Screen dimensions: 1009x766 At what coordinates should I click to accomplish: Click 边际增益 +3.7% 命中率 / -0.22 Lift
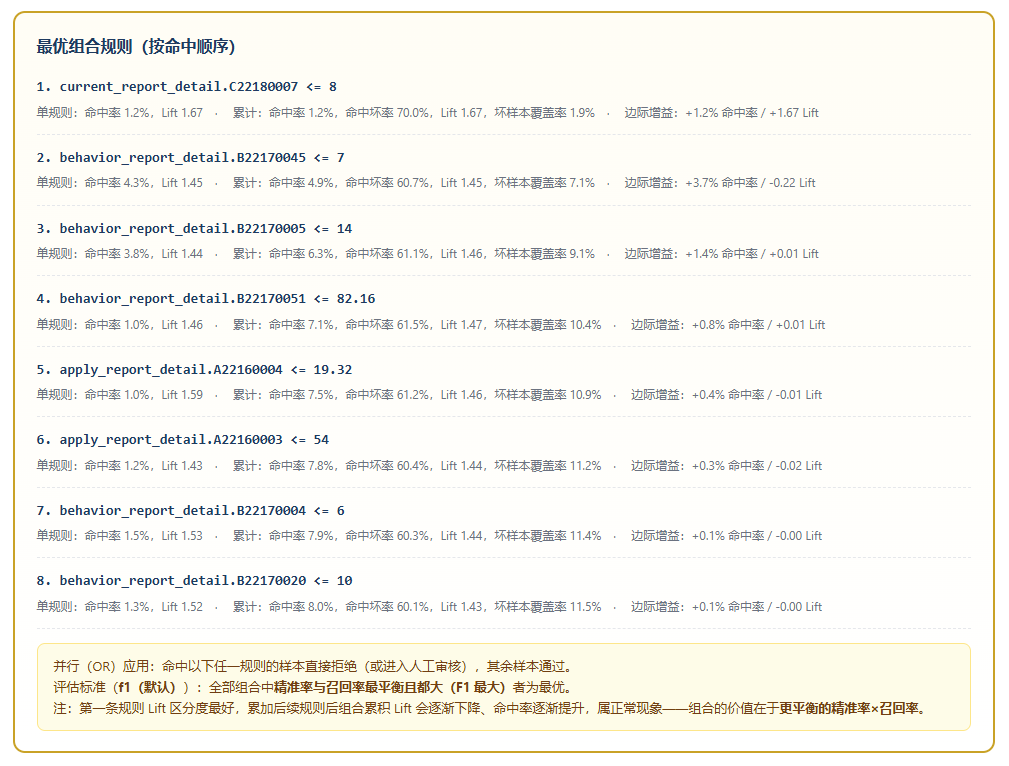[720, 183]
